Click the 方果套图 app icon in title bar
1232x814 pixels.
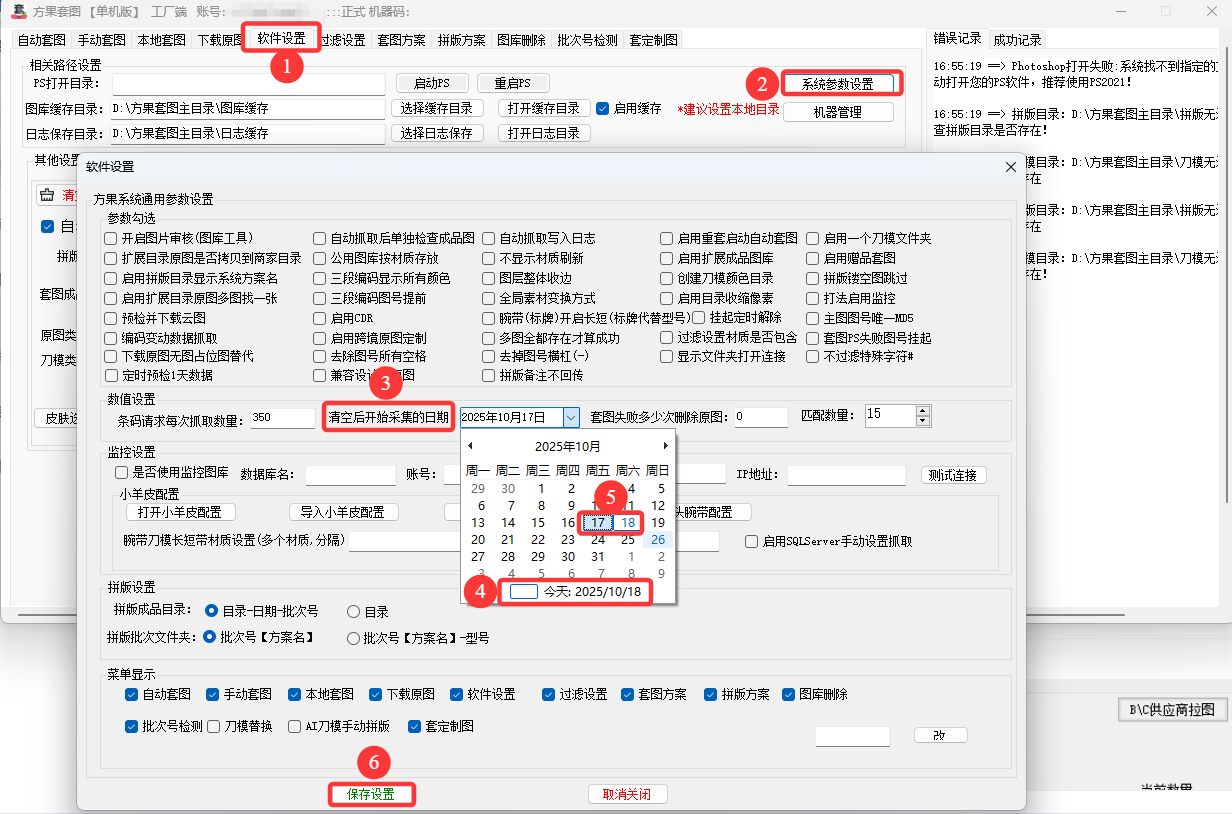17,11
